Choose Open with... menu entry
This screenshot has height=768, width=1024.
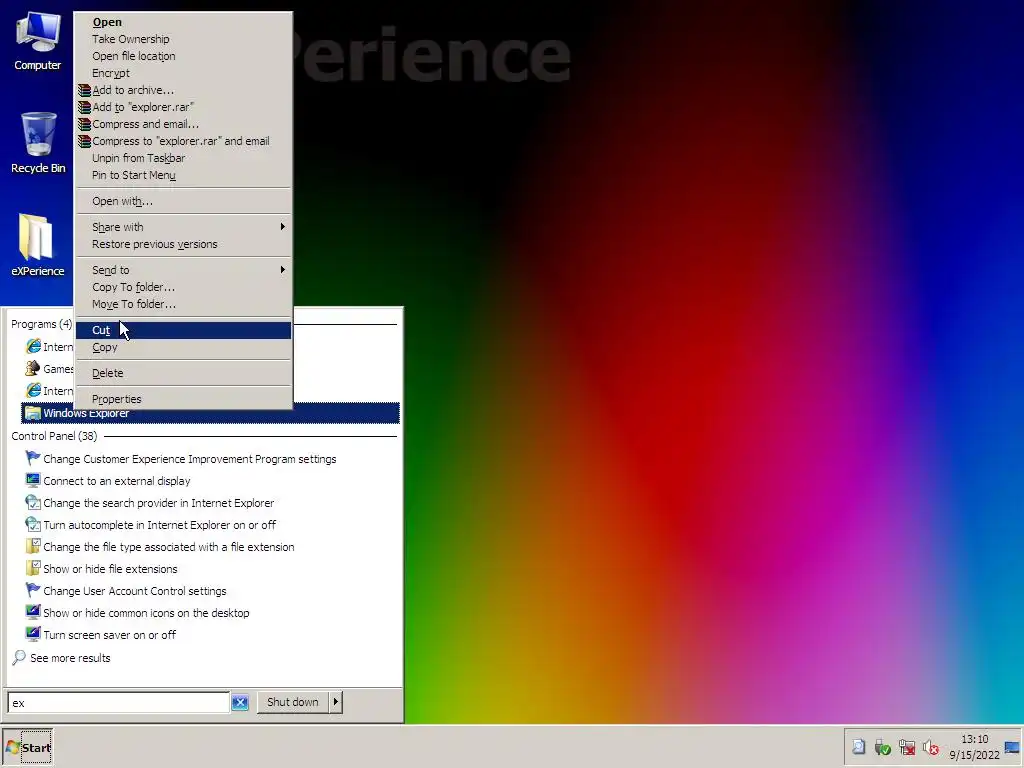point(184,201)
